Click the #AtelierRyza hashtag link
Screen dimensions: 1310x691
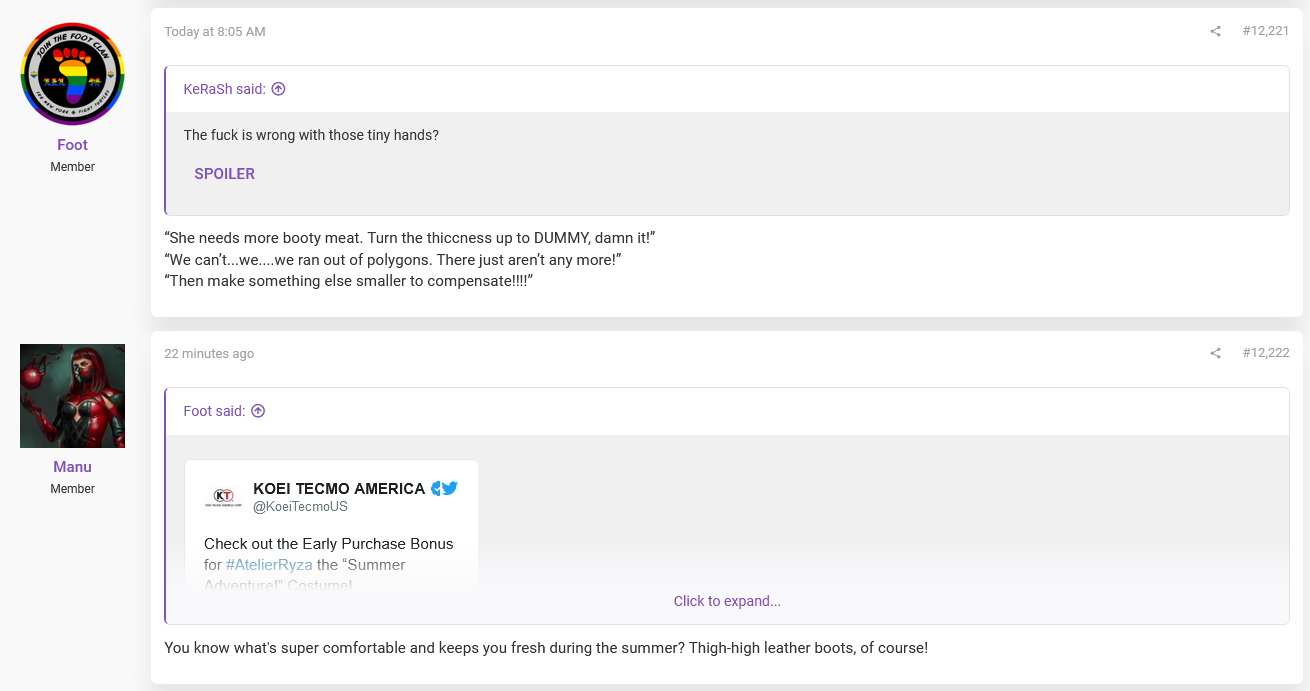[269, 565]
